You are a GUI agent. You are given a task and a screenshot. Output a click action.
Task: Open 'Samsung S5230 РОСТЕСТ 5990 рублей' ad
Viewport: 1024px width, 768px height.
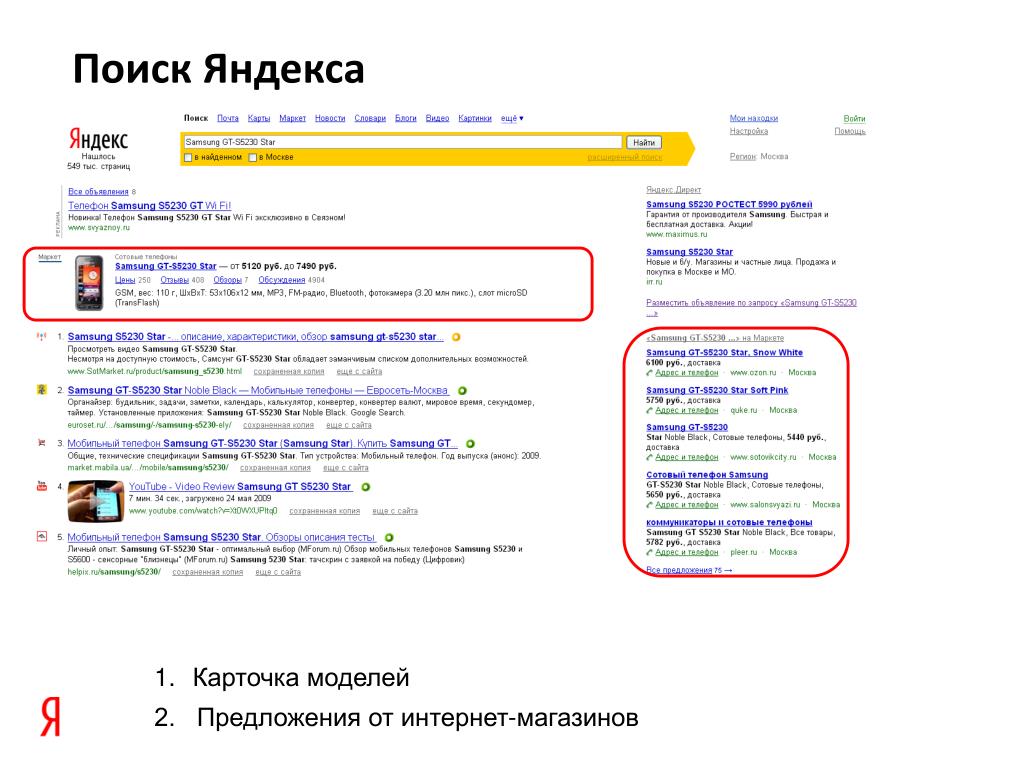click(729, 204)
